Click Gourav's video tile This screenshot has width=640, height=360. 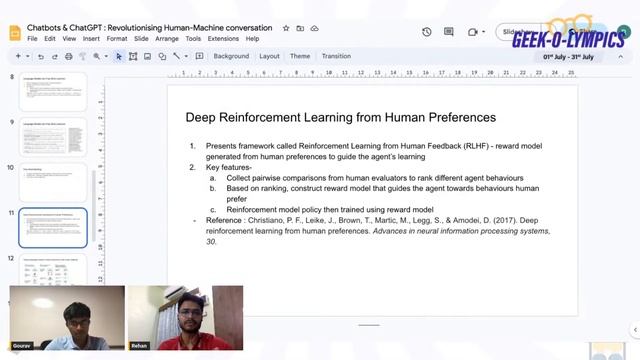tap(67, 318)
